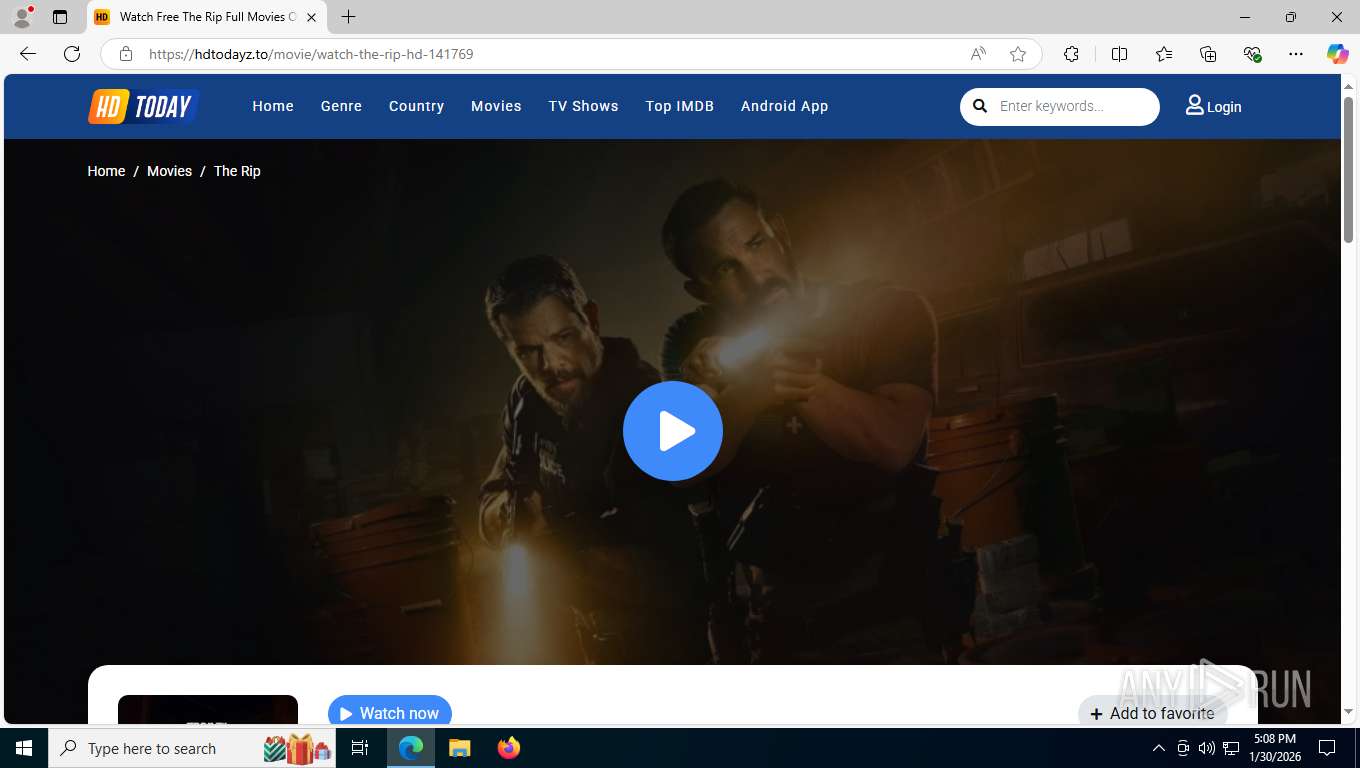Open the Favorites list
Viewport: 1360px width, 768px height.
(1164, 54)
